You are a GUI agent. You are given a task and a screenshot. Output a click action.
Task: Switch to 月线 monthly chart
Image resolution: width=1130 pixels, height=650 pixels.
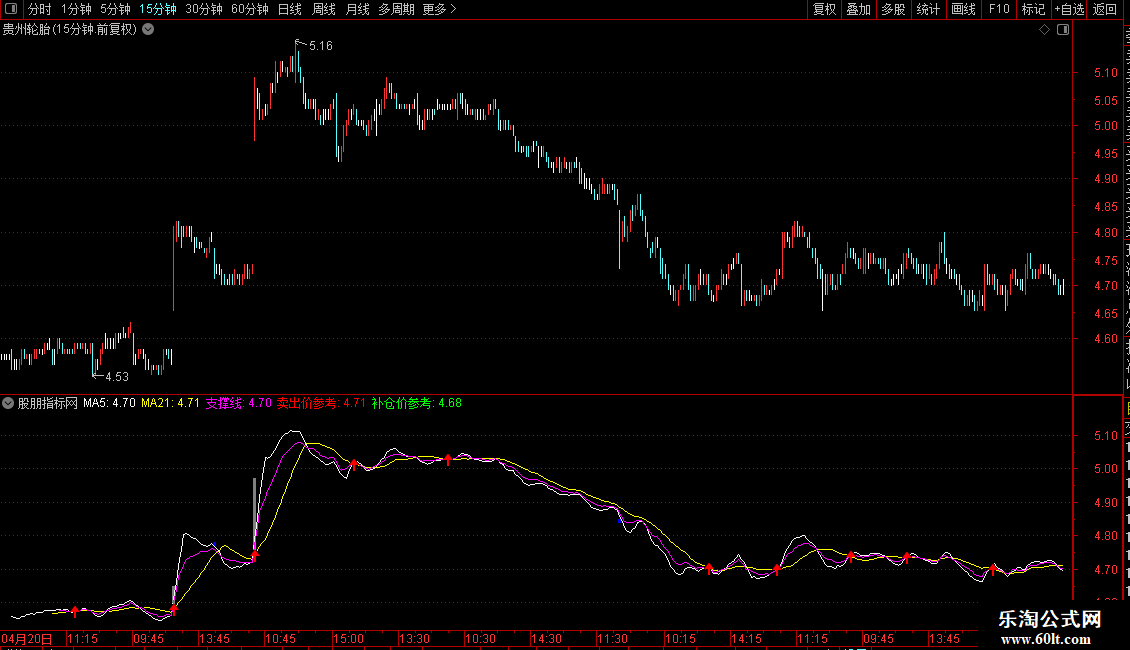pyautogui.click(x=357, y=9)
